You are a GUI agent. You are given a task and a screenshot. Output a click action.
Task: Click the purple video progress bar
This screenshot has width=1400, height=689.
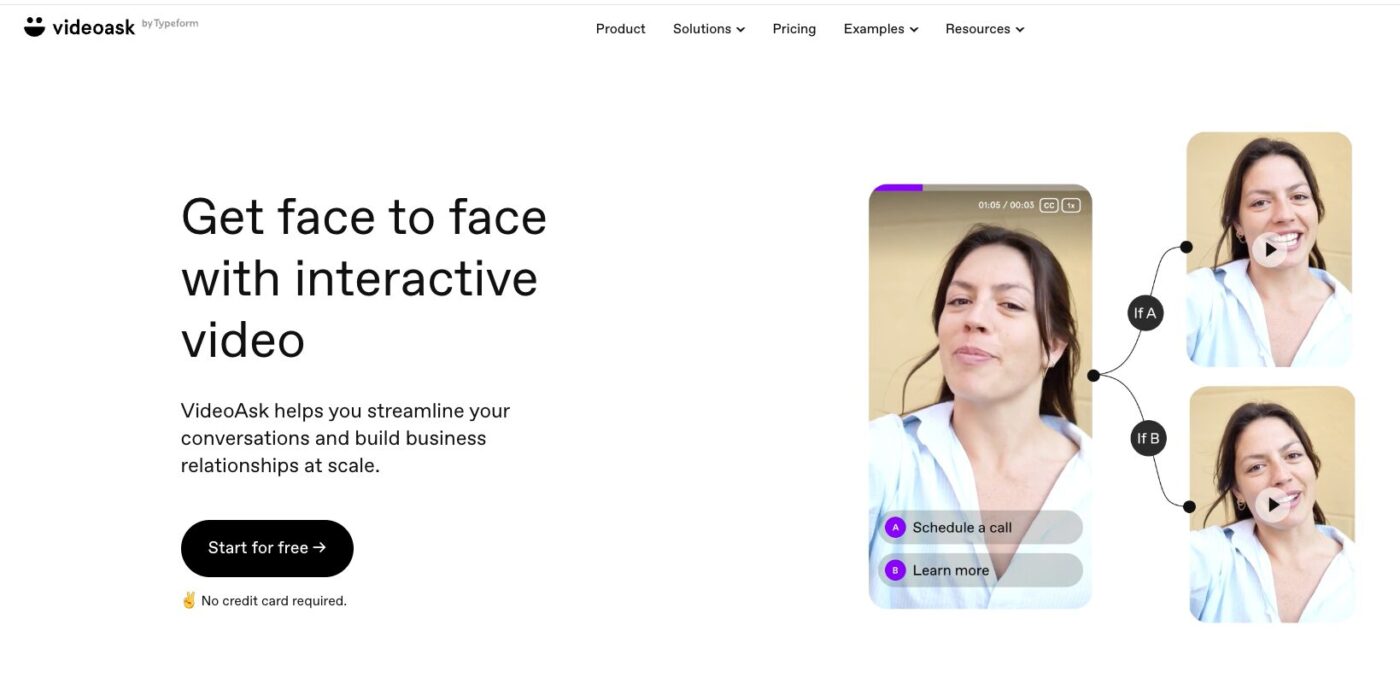point(897,187)
